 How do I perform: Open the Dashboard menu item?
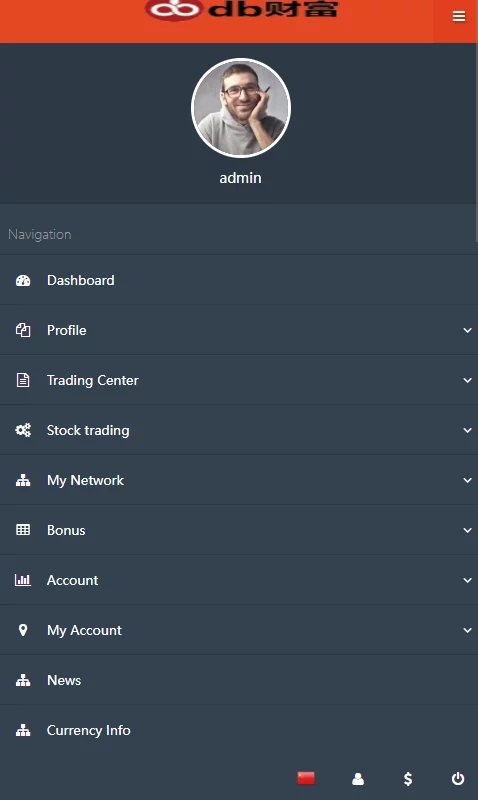click(239, 280)
